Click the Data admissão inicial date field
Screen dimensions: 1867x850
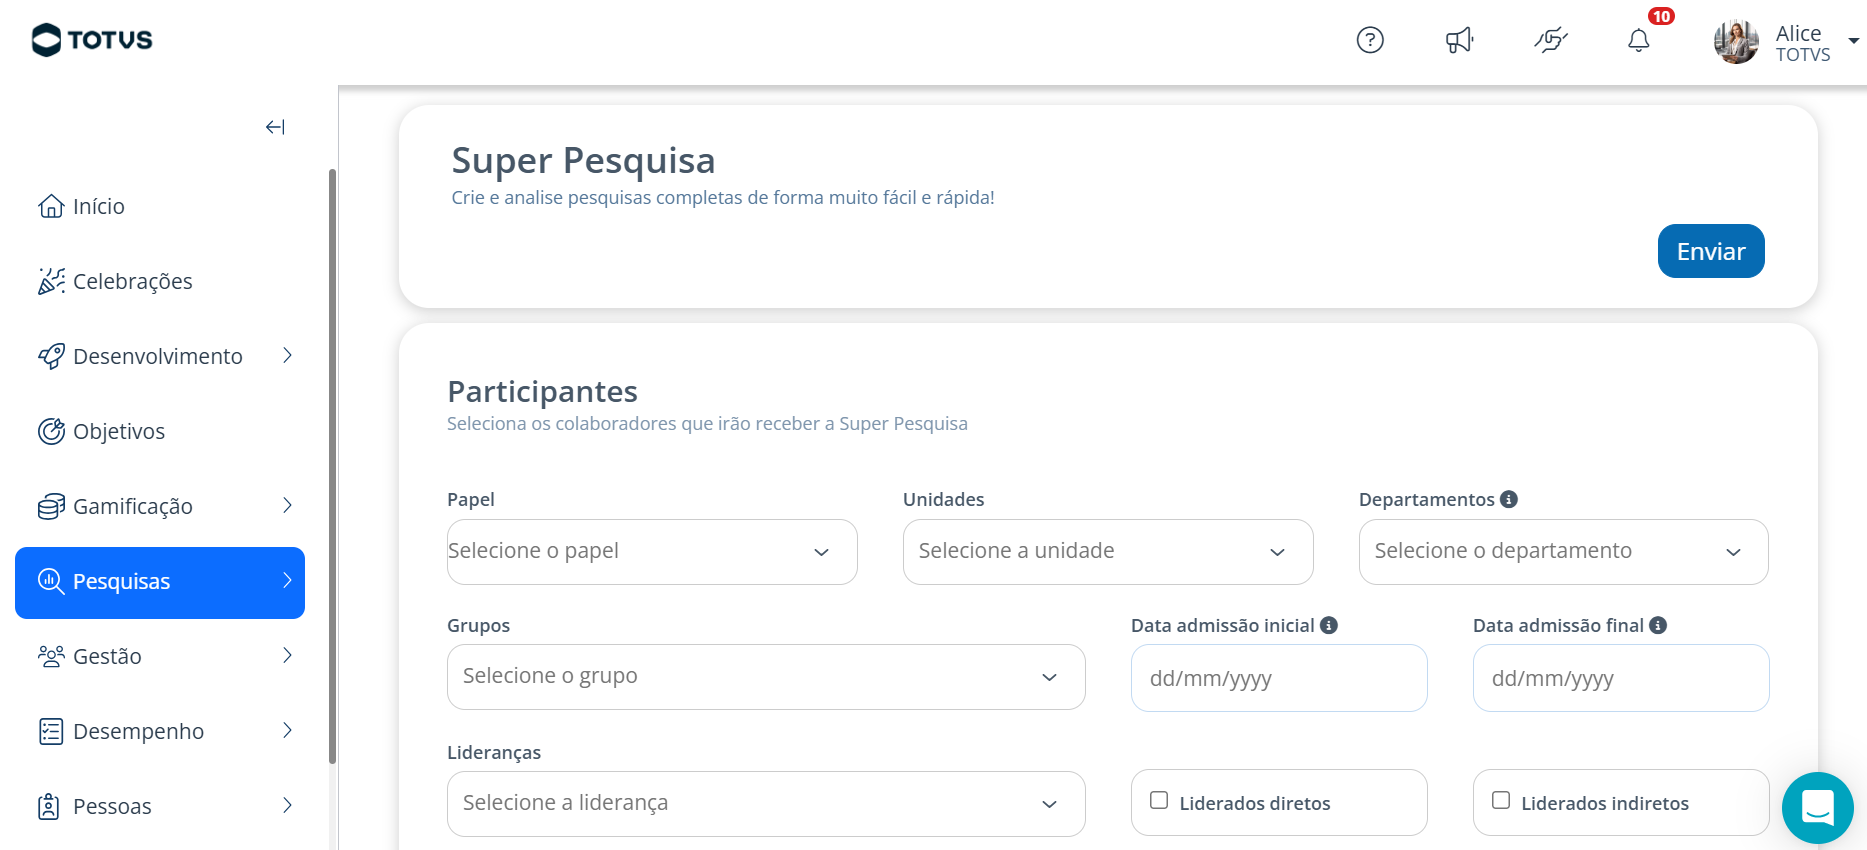(1279, 678)
